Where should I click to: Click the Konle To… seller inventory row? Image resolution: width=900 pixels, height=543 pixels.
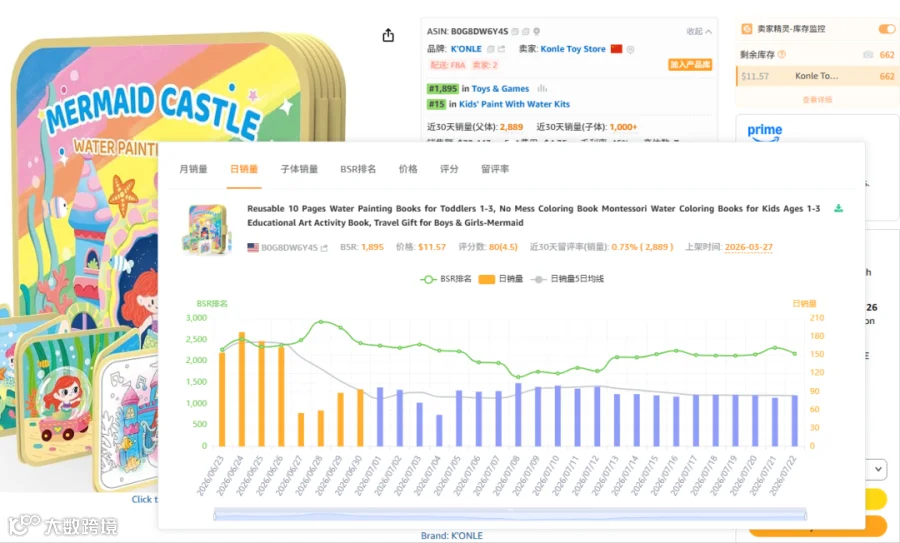pos(817,76)
